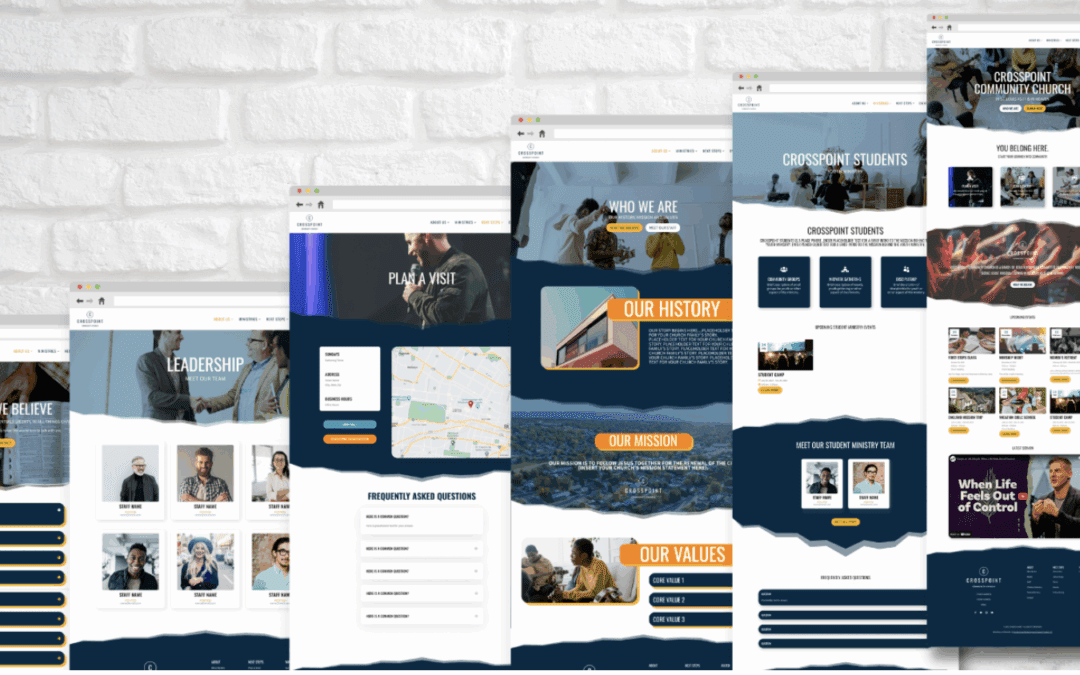Click Crosspoint logo in Community Church home header
The image size is (1080, 675).
point(941,40)
